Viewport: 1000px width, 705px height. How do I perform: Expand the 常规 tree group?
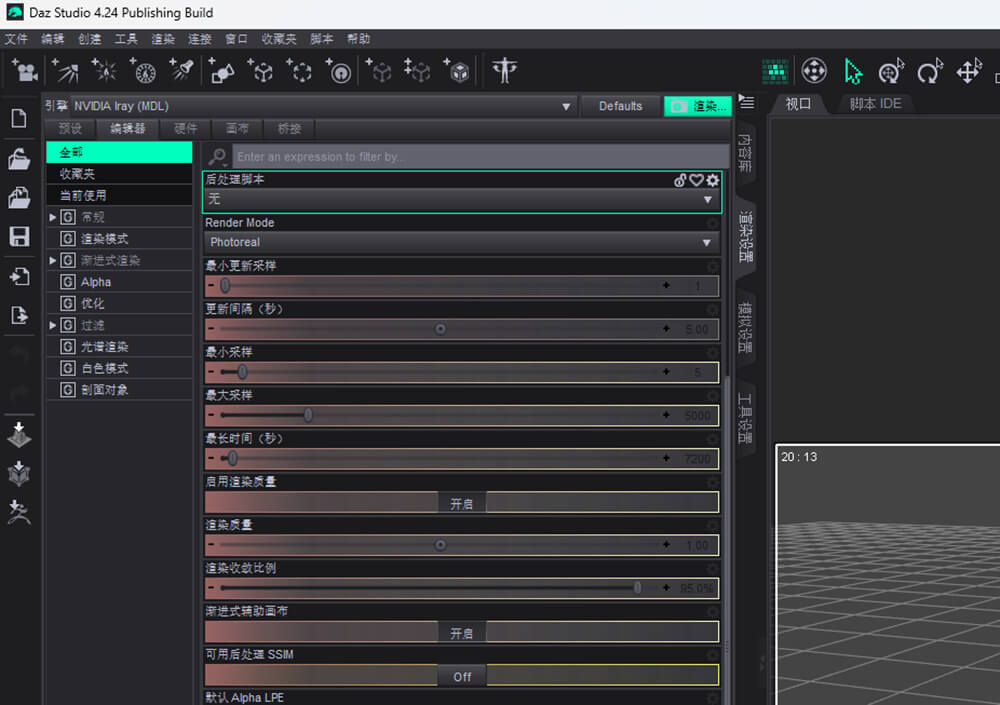tap(53, 218)
